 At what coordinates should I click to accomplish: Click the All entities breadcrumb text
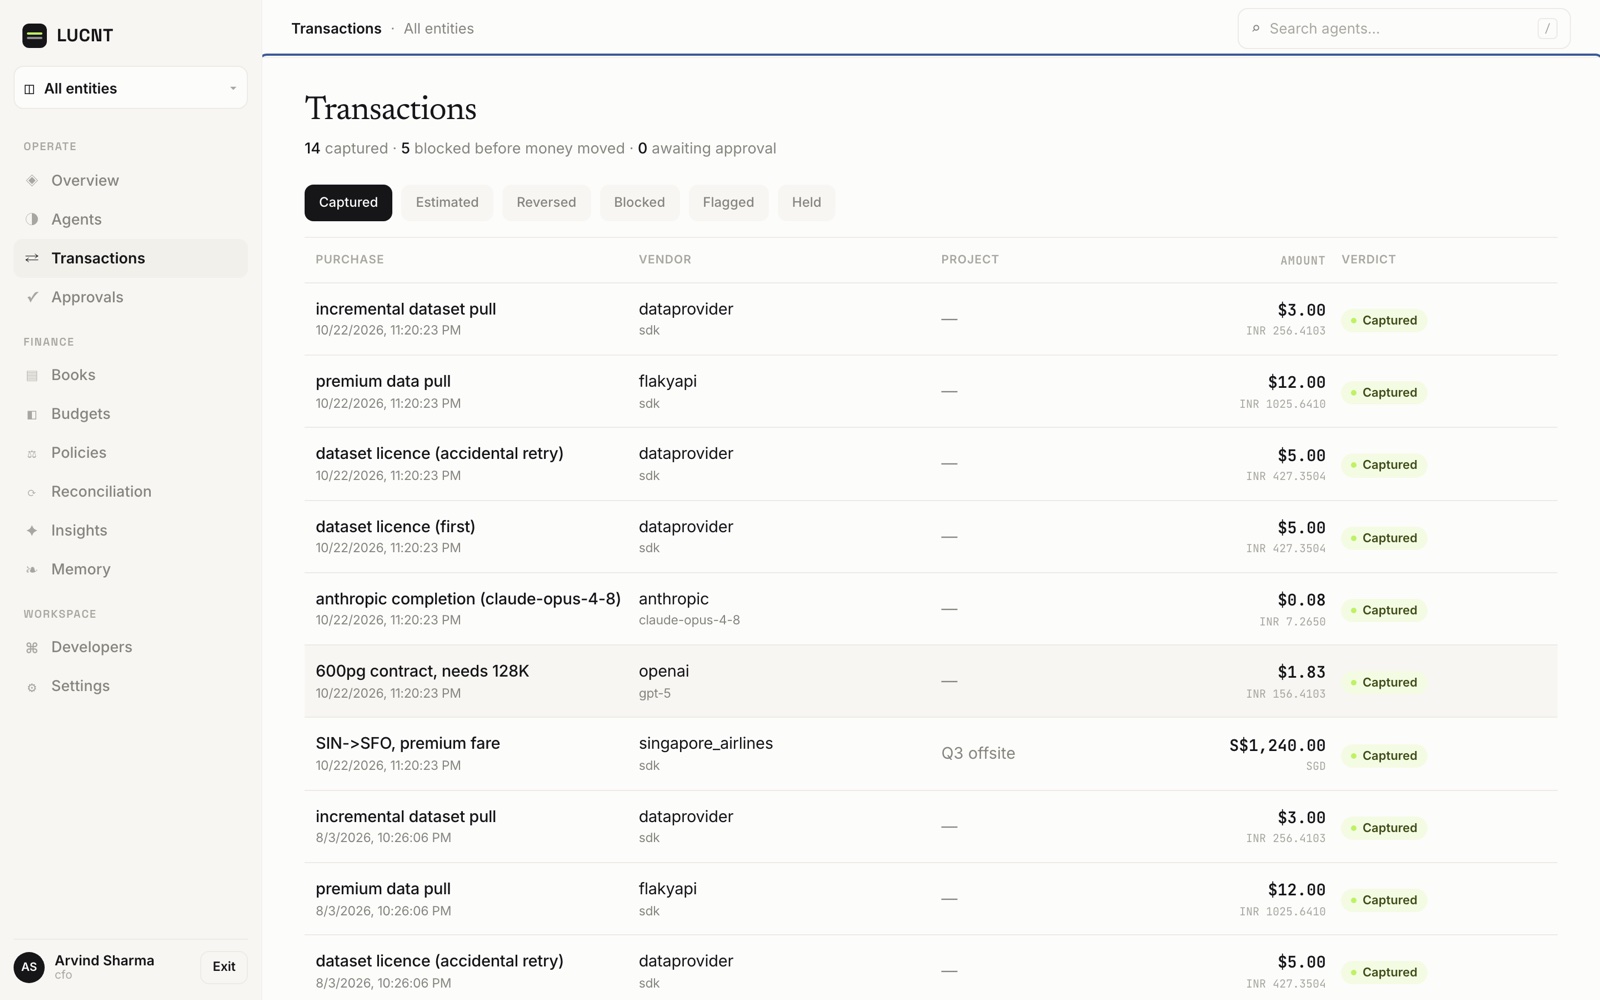click(x=439, y=29)
